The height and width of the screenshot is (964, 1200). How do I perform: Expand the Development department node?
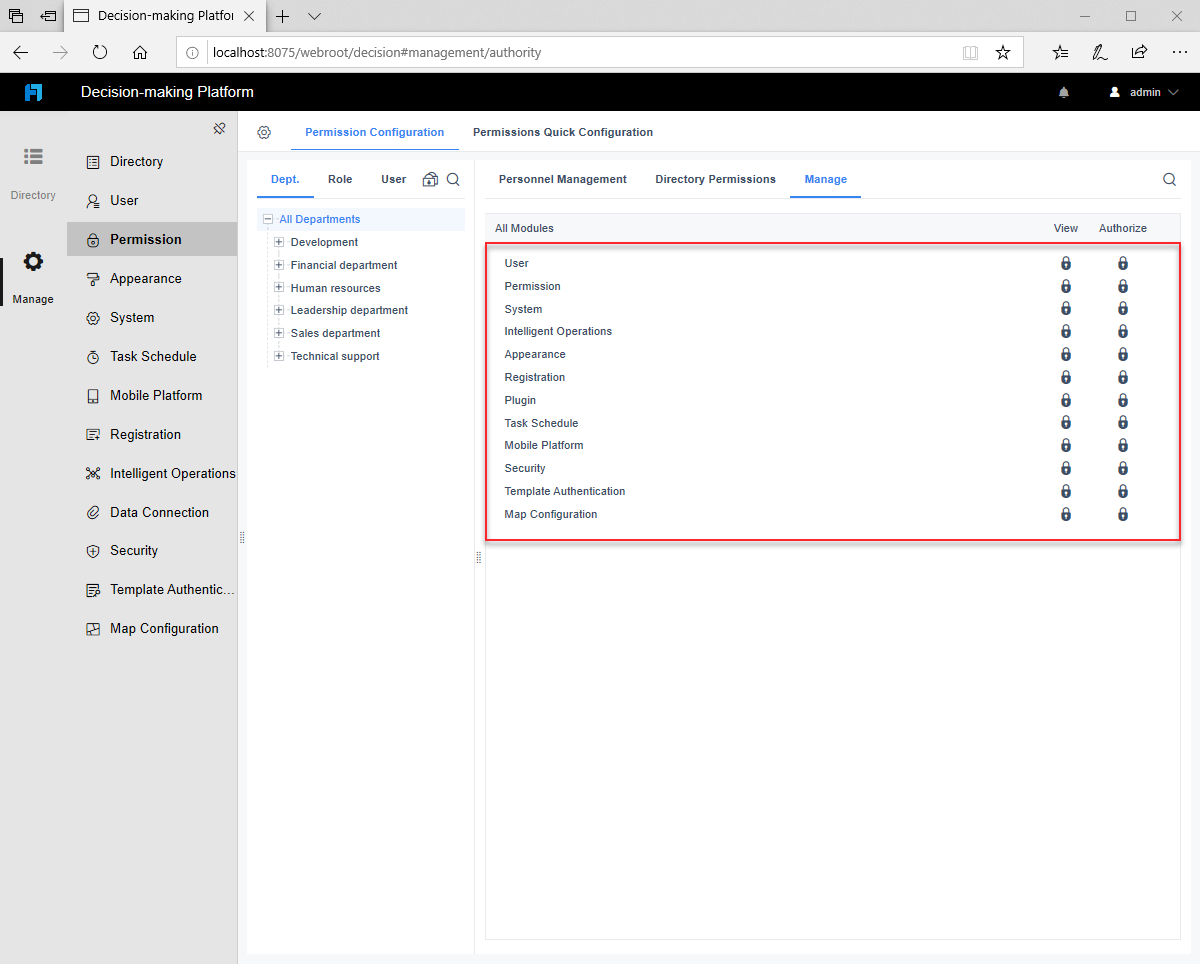pyautogui.click(x=278, y=242)
